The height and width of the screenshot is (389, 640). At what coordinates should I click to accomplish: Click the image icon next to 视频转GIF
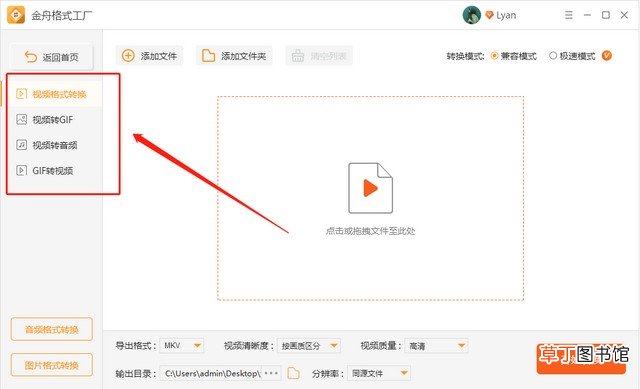pyautogui.click(x=21, y=119)
